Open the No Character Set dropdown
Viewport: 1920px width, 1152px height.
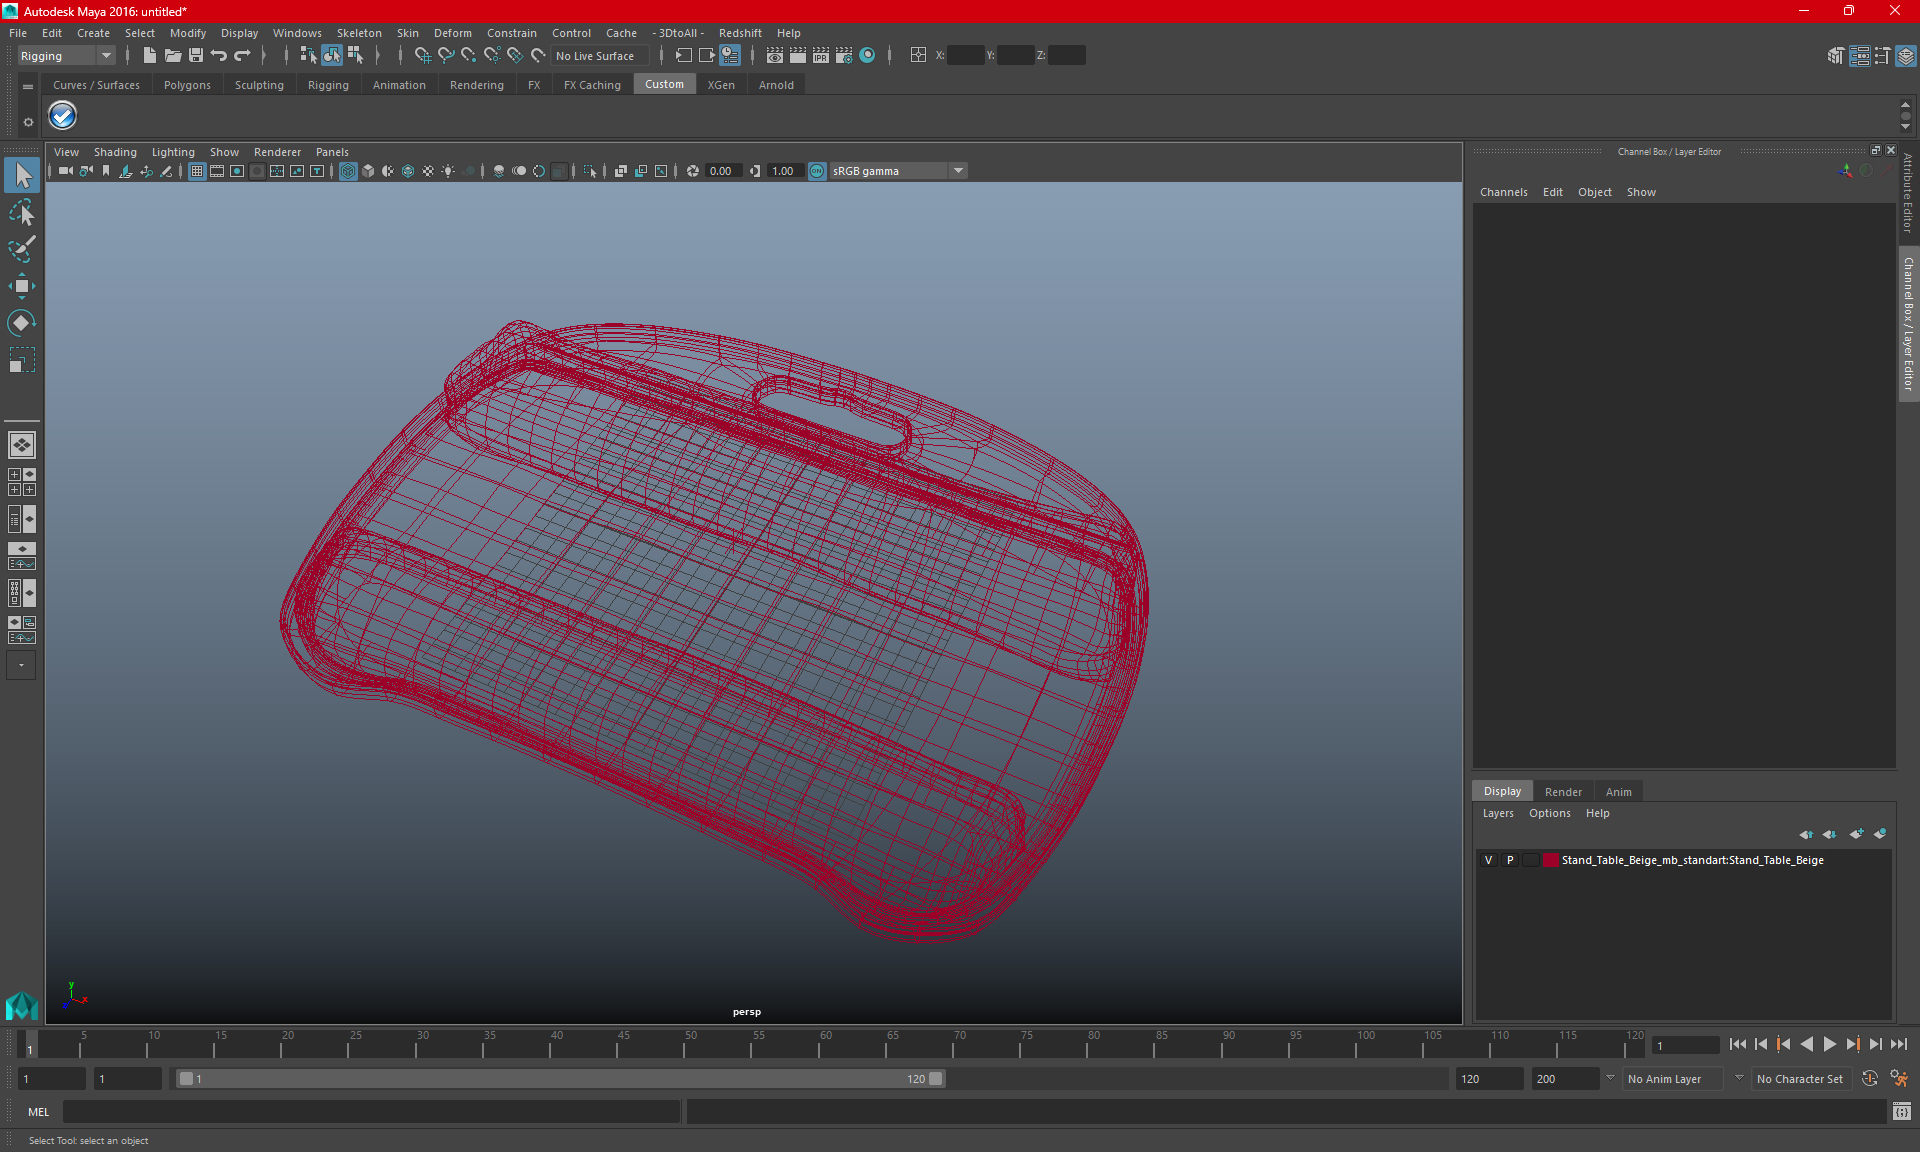1804,1079
